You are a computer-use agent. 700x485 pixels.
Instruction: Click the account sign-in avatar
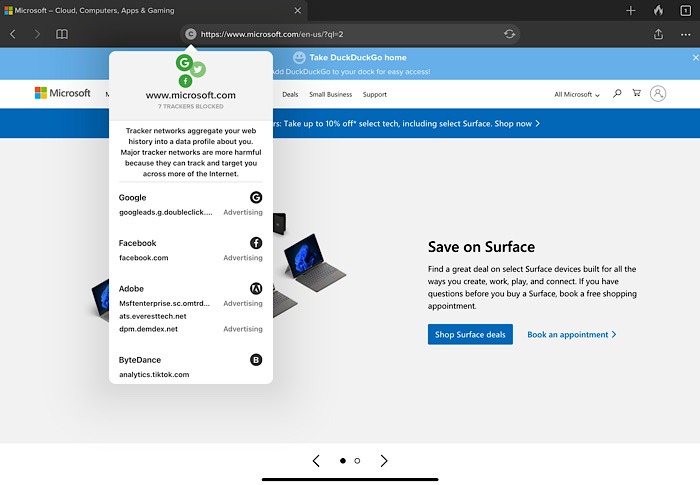click(658, 93)
